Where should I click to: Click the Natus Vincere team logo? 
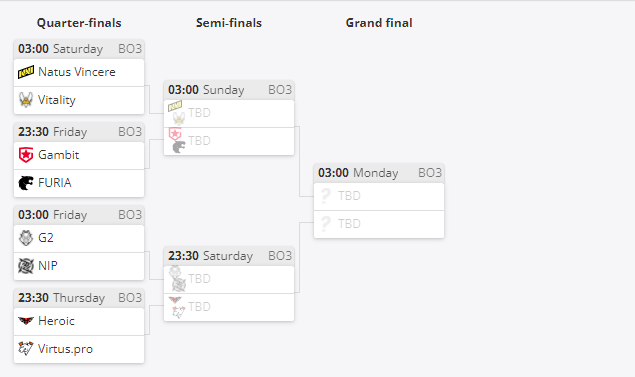(x=26, y=72)
